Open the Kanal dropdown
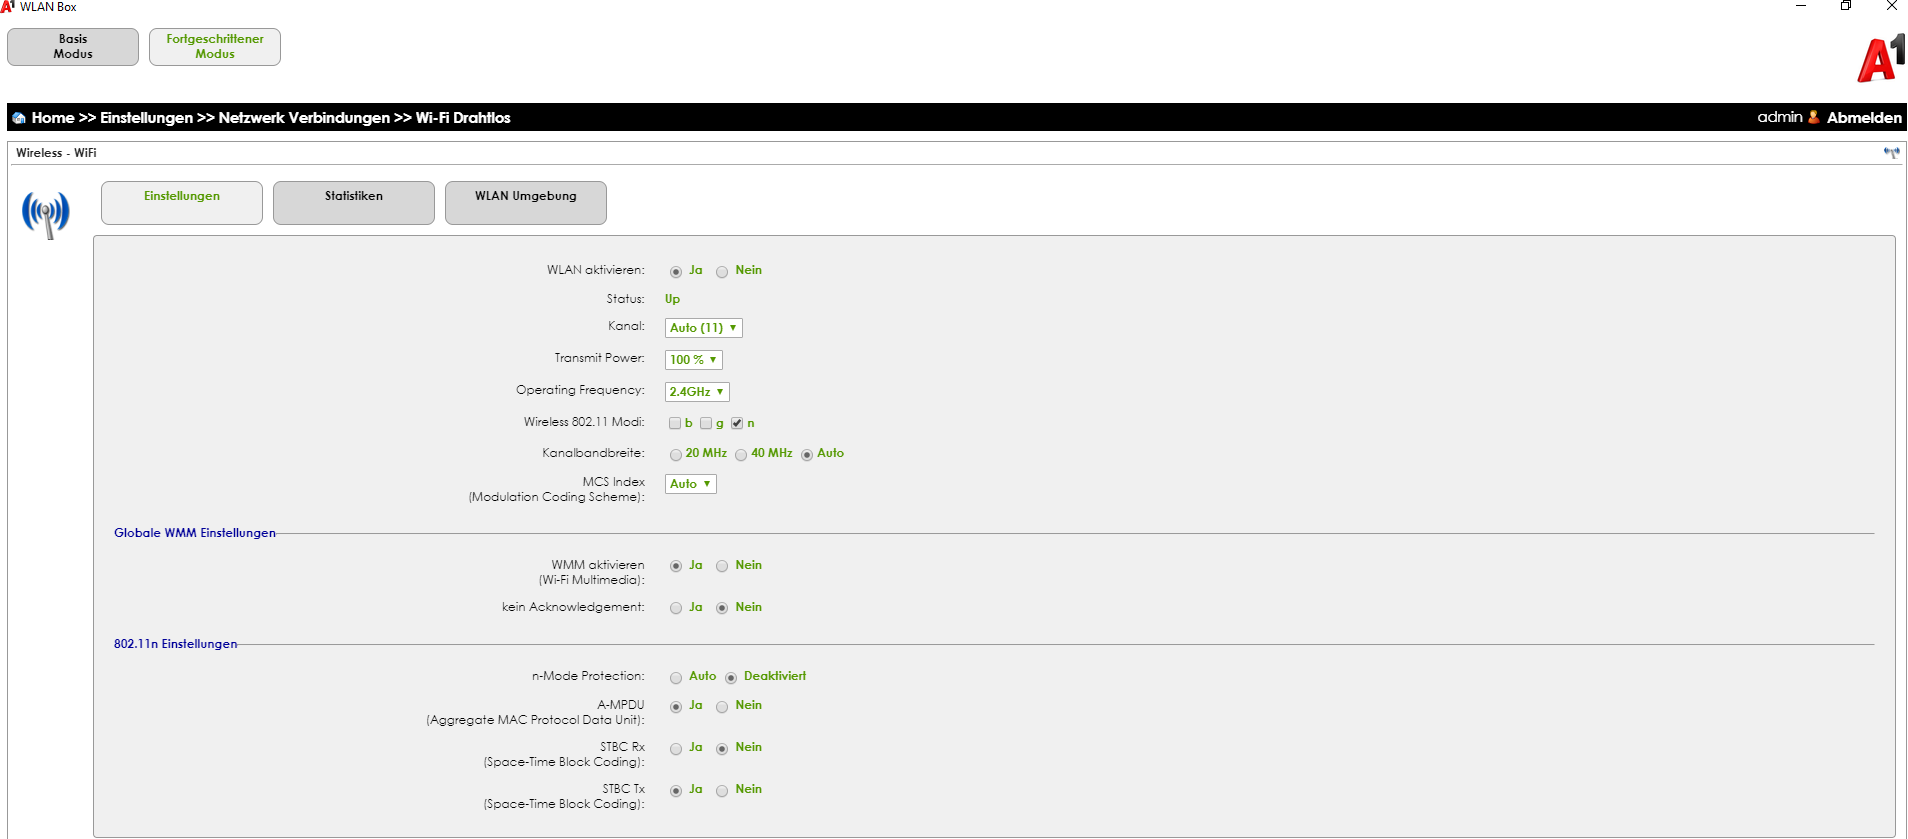1908x839 pixels. click(704, 328)
